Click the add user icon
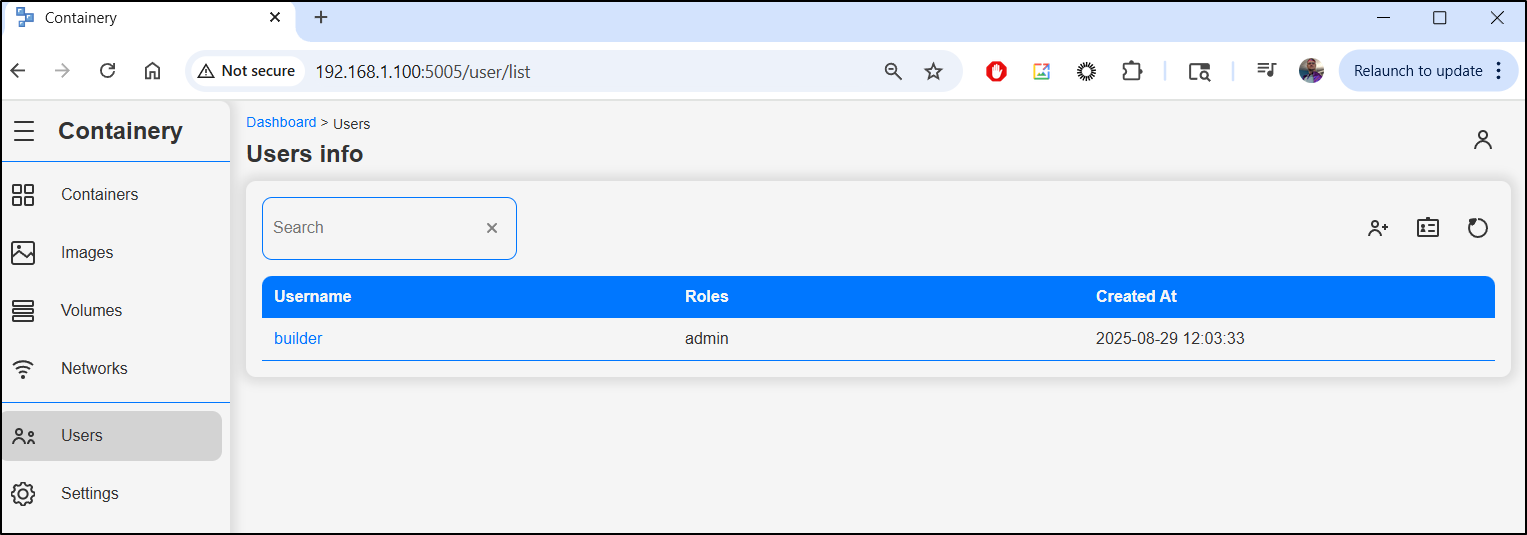Screen dimensions: 1527x535 coord(1378,228)
